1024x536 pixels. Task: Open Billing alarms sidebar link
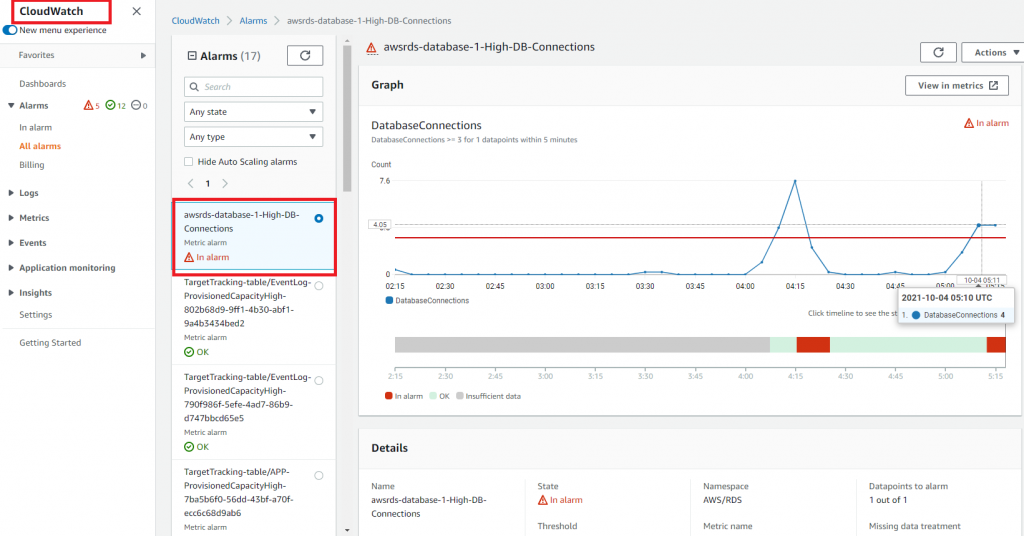pyautogui.click(x=31, y=165)
